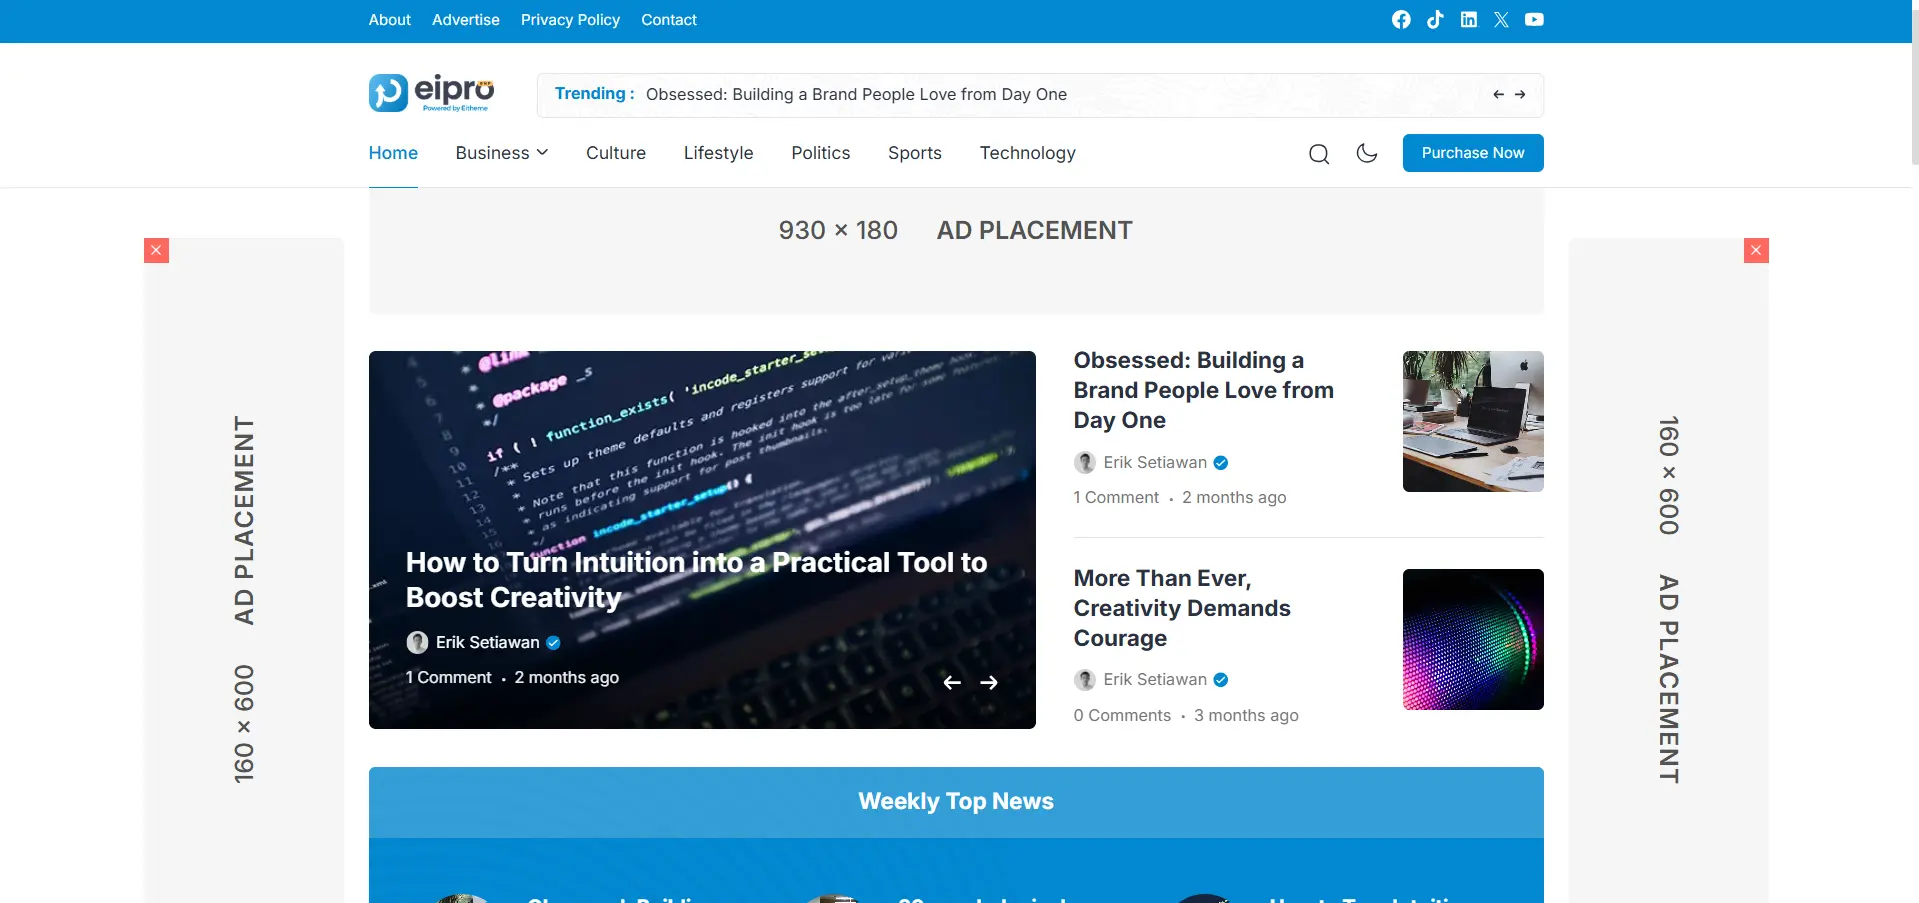
Task: Close the right sidebar ad
Action: 1756,250
